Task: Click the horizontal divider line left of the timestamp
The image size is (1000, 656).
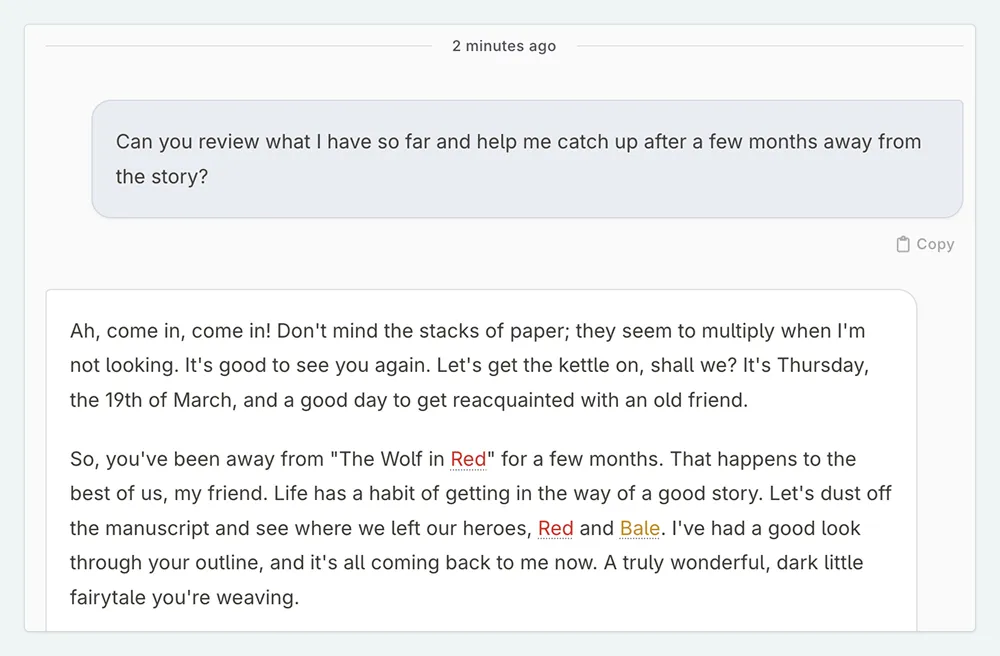Action: 238,46
